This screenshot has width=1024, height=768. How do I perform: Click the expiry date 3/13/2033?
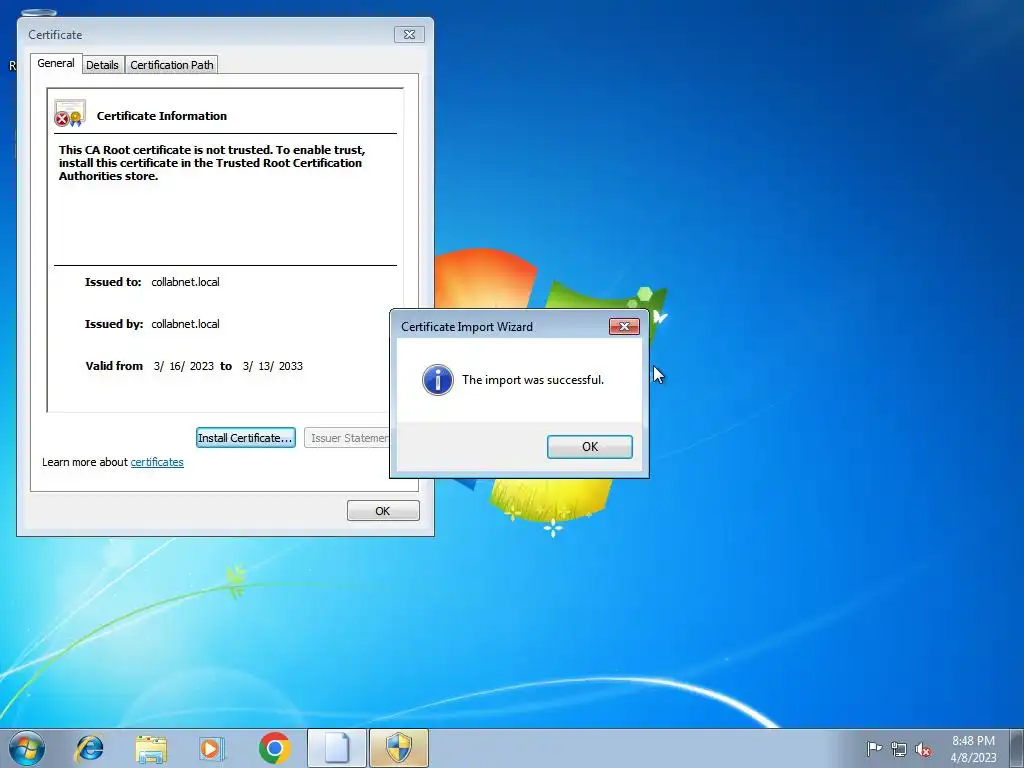point(273,366)
